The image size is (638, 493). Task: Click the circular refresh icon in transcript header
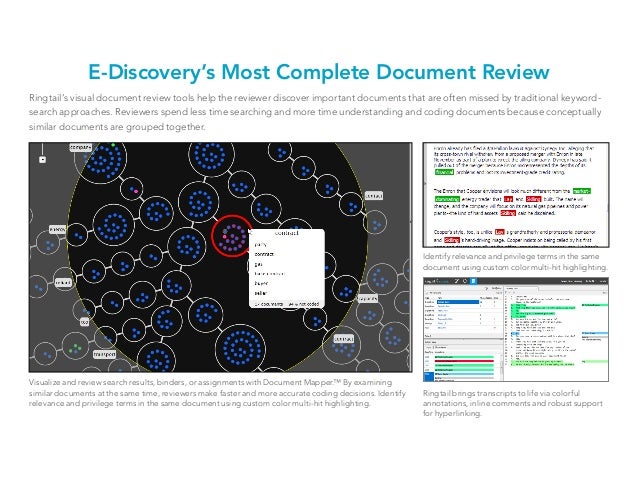(x=465, y=281)
